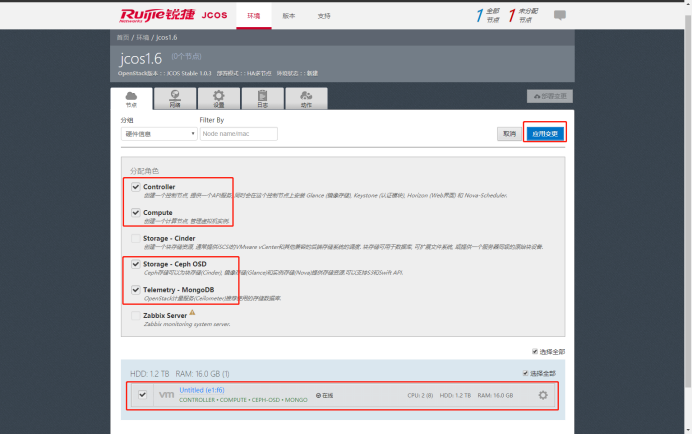Viewport: 693px width, 434px height.
Task: Uncheck the Controller role checkbox
Action: tap(136, 187)
